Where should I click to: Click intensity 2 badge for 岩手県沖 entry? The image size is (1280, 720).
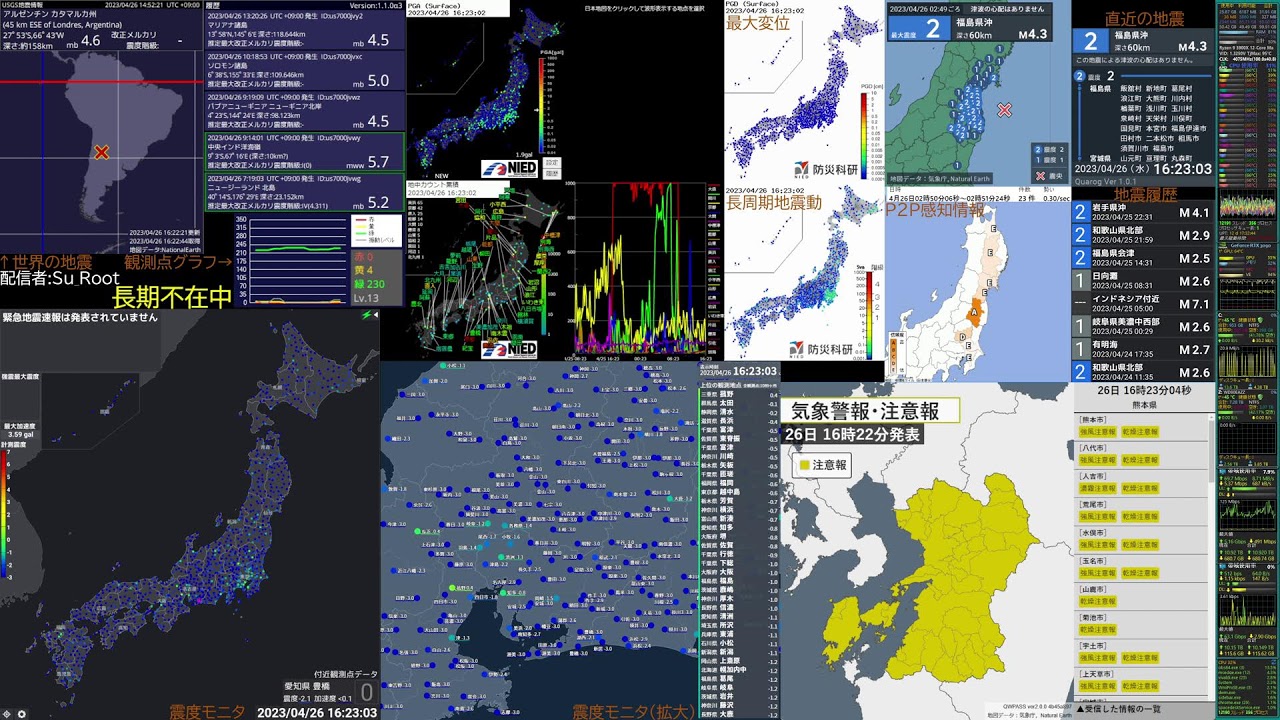pyautogui.click(x=1080, y=212)
